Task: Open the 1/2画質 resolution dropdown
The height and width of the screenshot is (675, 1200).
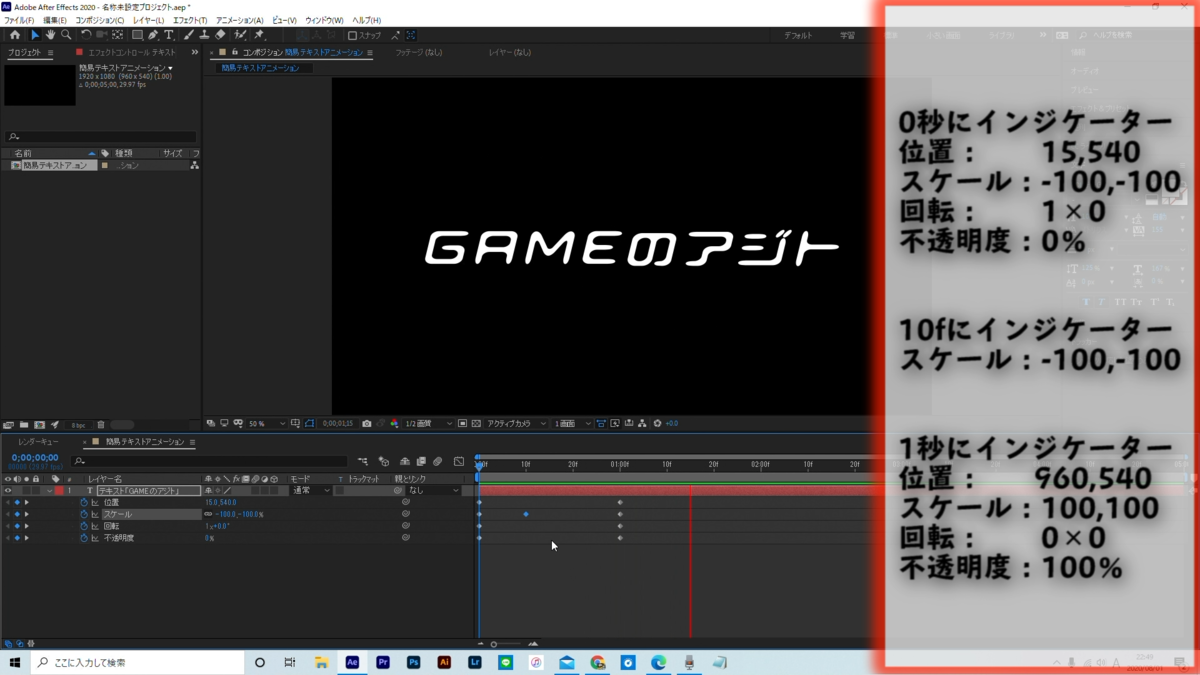Action: (x=429, y=424)
